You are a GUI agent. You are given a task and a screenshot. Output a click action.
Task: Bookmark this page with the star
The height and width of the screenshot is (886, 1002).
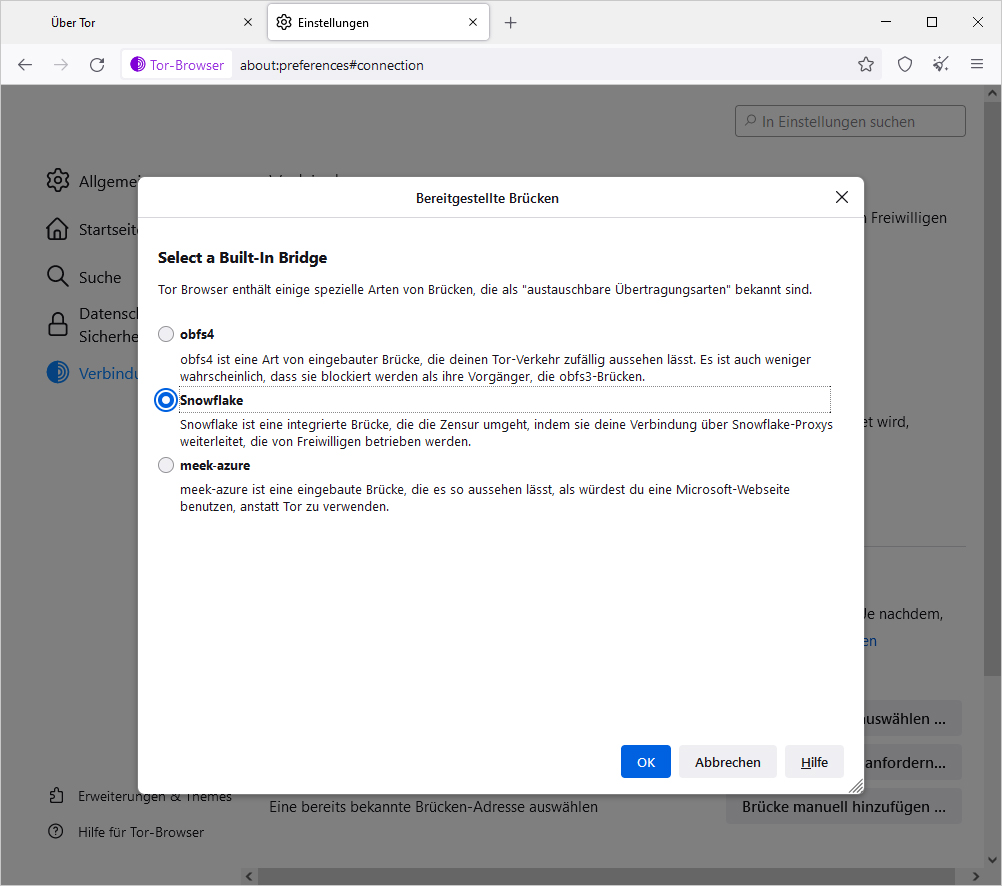pos(866,64)
